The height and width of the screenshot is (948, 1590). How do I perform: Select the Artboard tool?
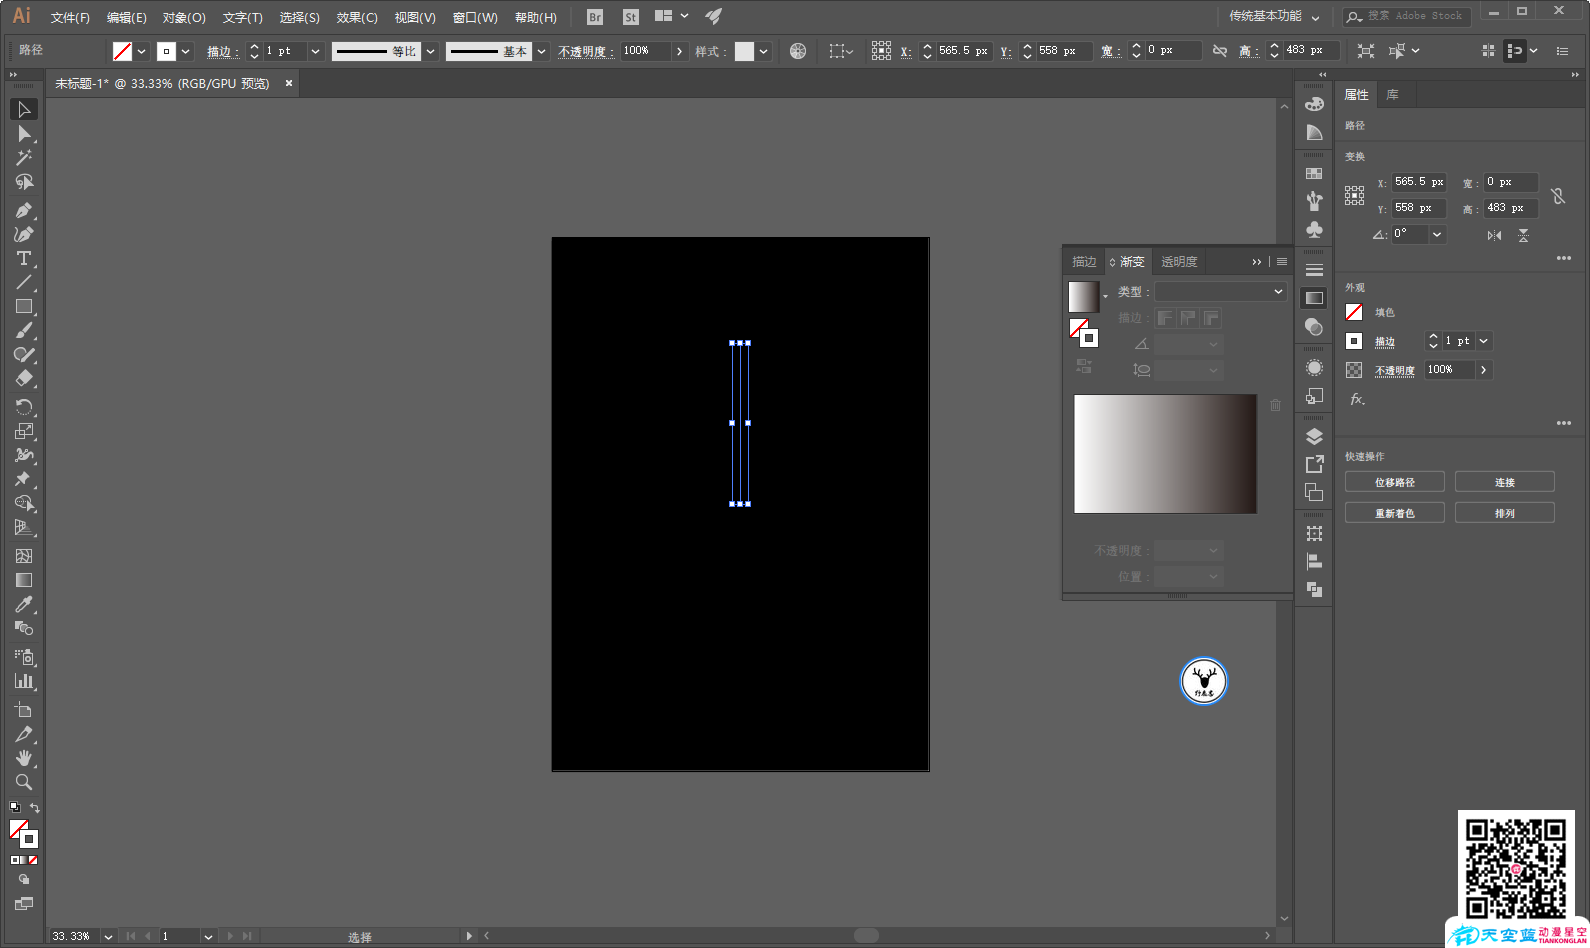click(24, 709)
